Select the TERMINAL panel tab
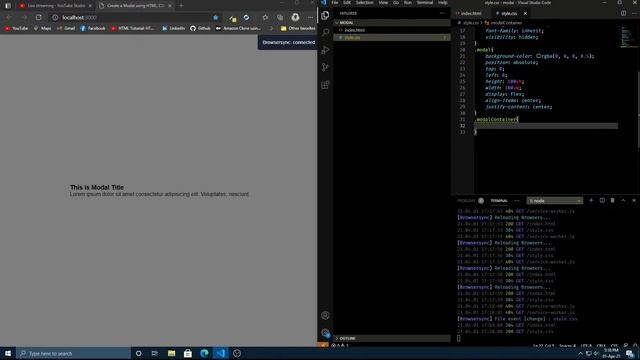The width and height of the screenshot is (640, 360). (x=499, y=201)
